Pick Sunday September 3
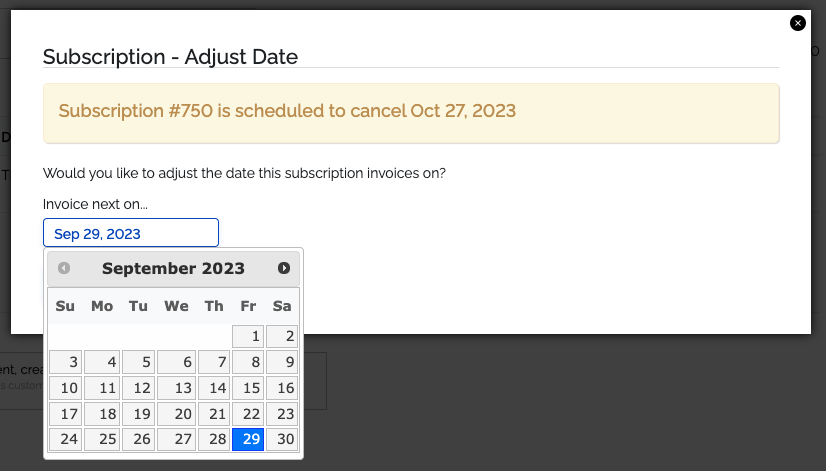826x471 pixels. tap(65, 362)
